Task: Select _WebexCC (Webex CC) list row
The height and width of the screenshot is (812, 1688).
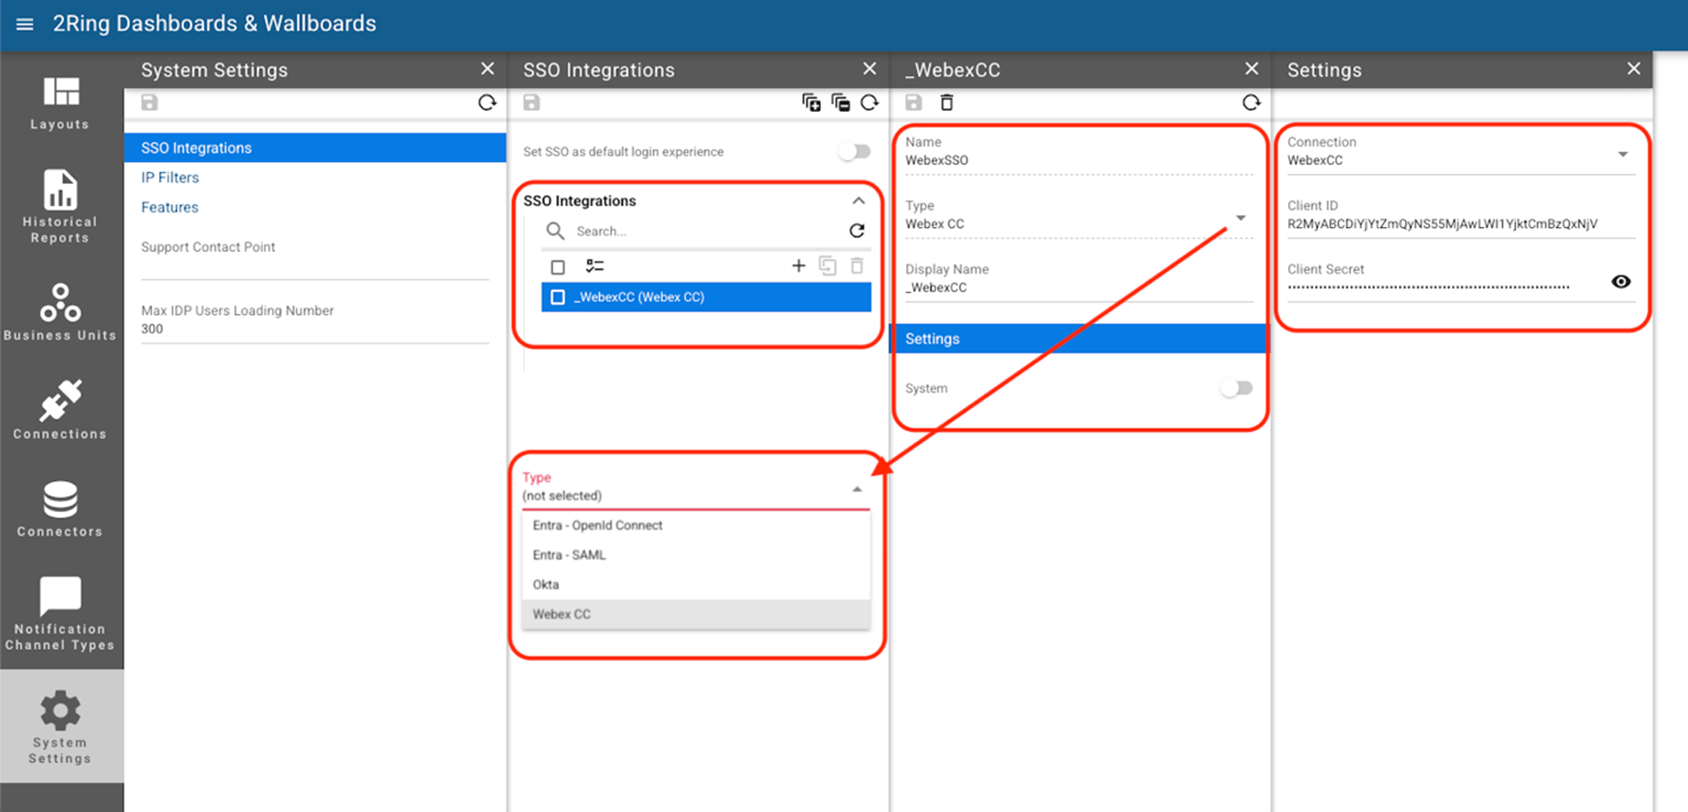Action: click(x=706, y=297)
